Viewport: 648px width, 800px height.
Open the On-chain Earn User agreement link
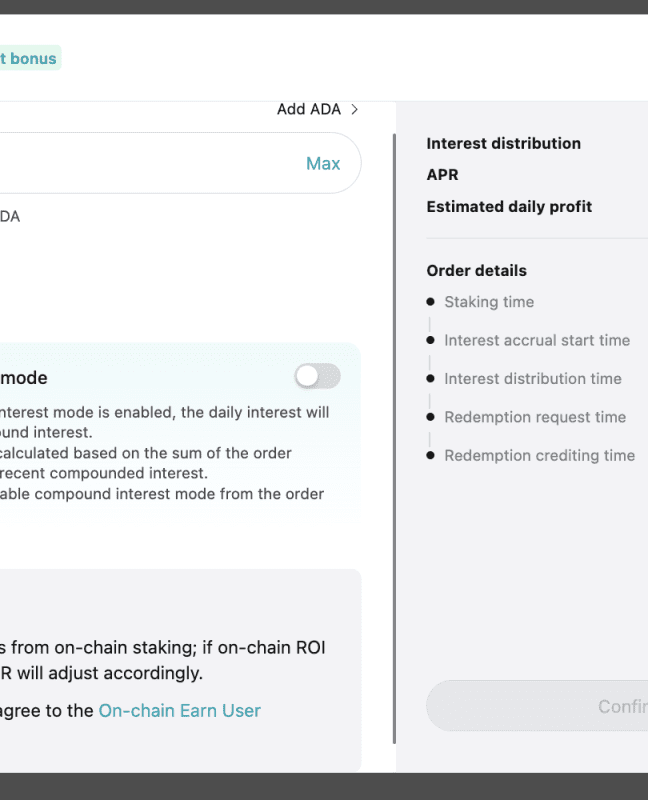coord(179,711)
